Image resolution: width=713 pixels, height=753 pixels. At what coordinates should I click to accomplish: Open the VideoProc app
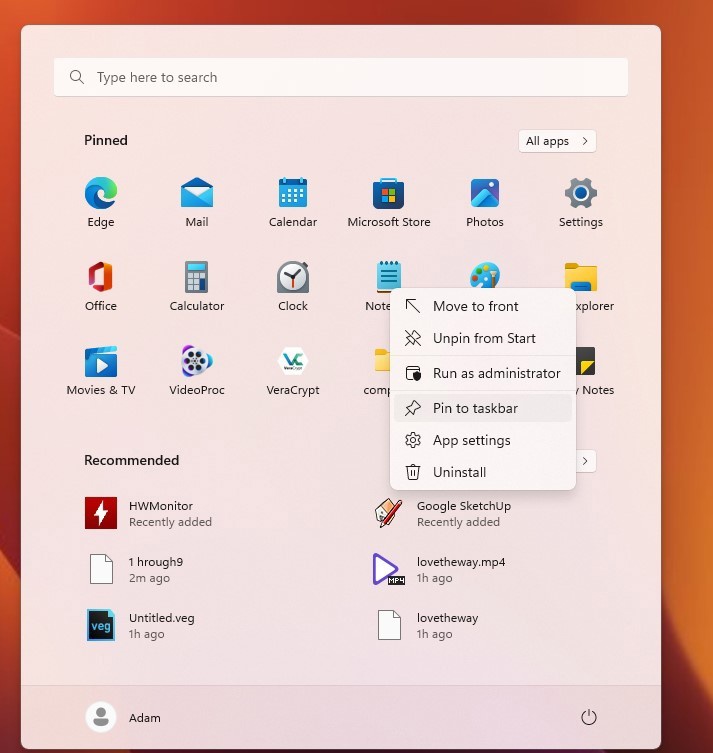click(197, 361)
